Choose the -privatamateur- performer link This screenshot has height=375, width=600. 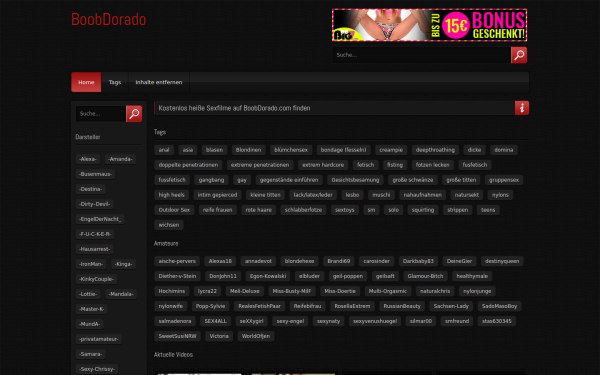coord(99,339)
